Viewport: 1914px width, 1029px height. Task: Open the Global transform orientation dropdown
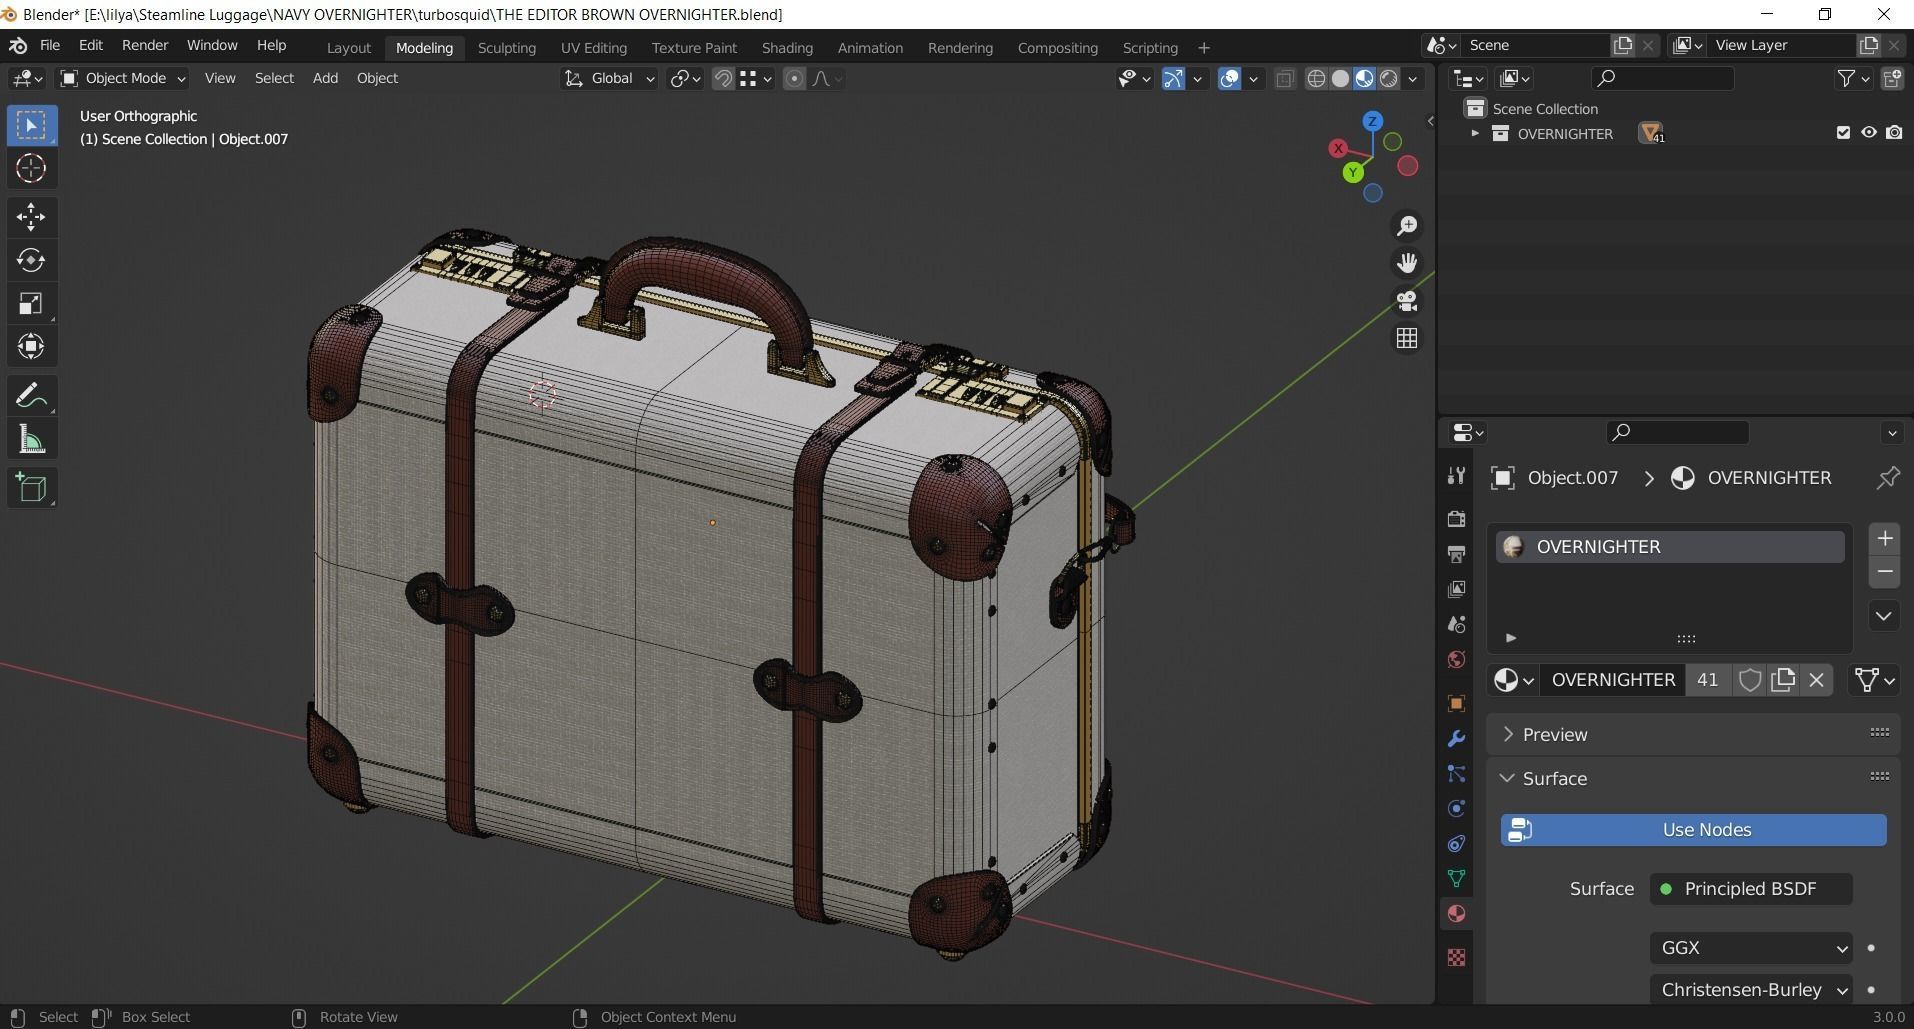tap(609, 78)
